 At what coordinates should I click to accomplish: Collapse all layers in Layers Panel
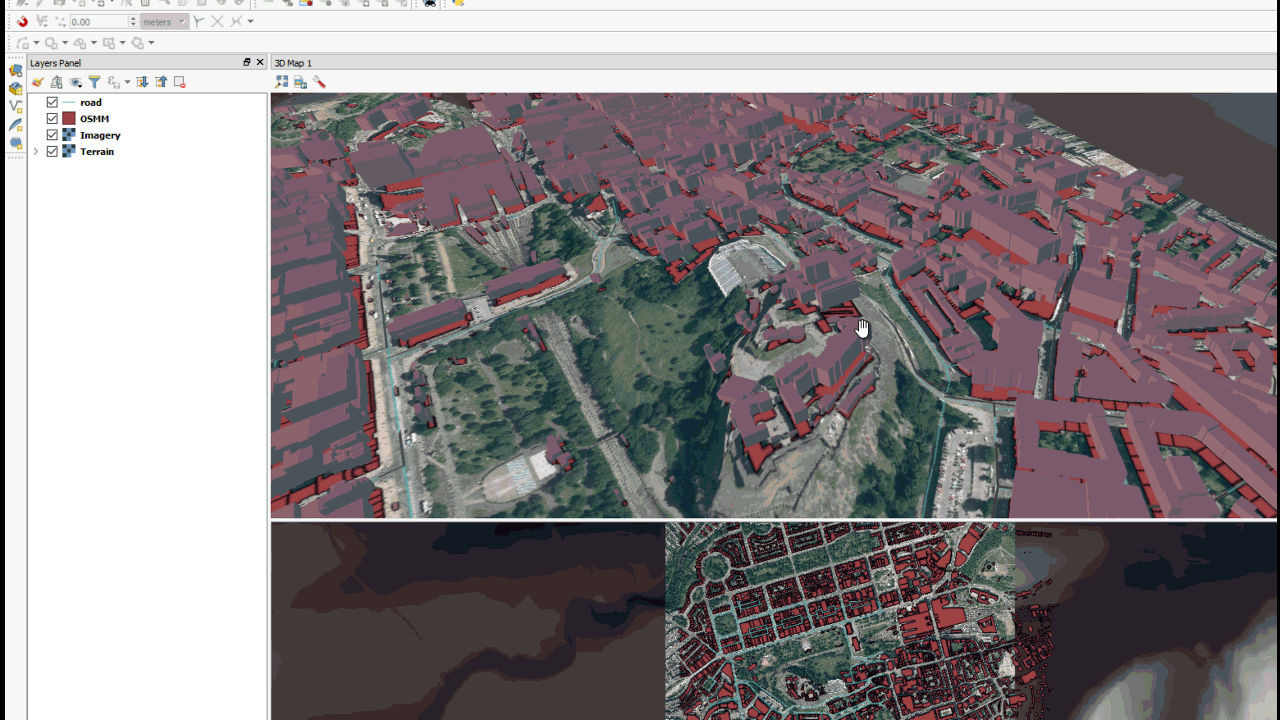pyautogui.click(x=161, y=82)
